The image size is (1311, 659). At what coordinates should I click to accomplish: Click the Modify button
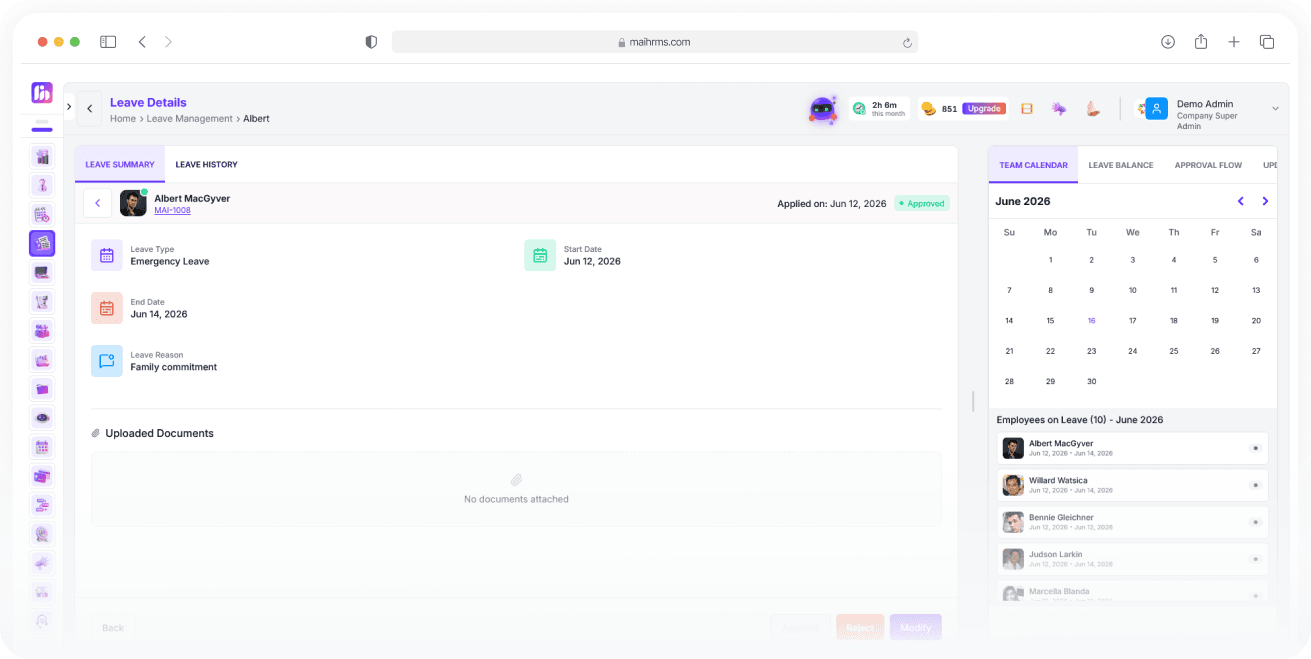click(915, 627)
